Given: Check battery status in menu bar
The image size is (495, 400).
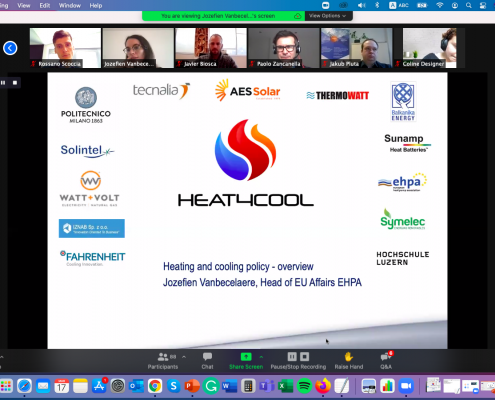Looking at the screenshot, I should click(422, 5).
